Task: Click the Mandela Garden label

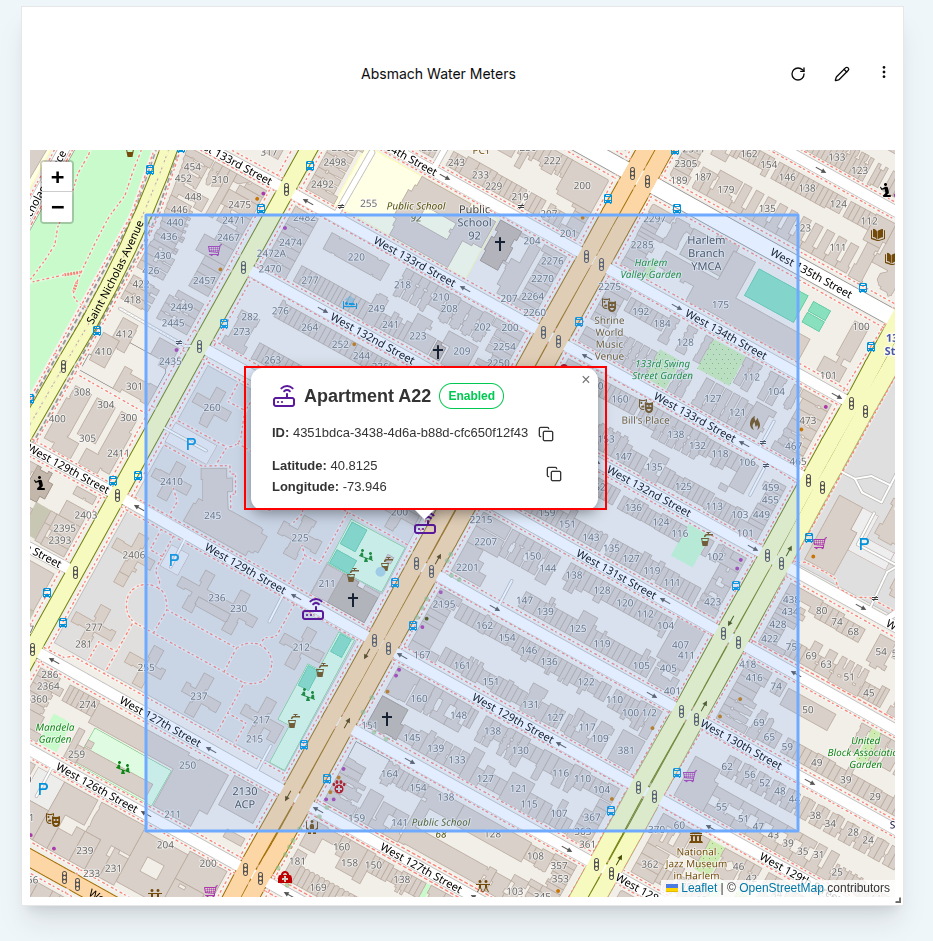Action: coord(55,733)
